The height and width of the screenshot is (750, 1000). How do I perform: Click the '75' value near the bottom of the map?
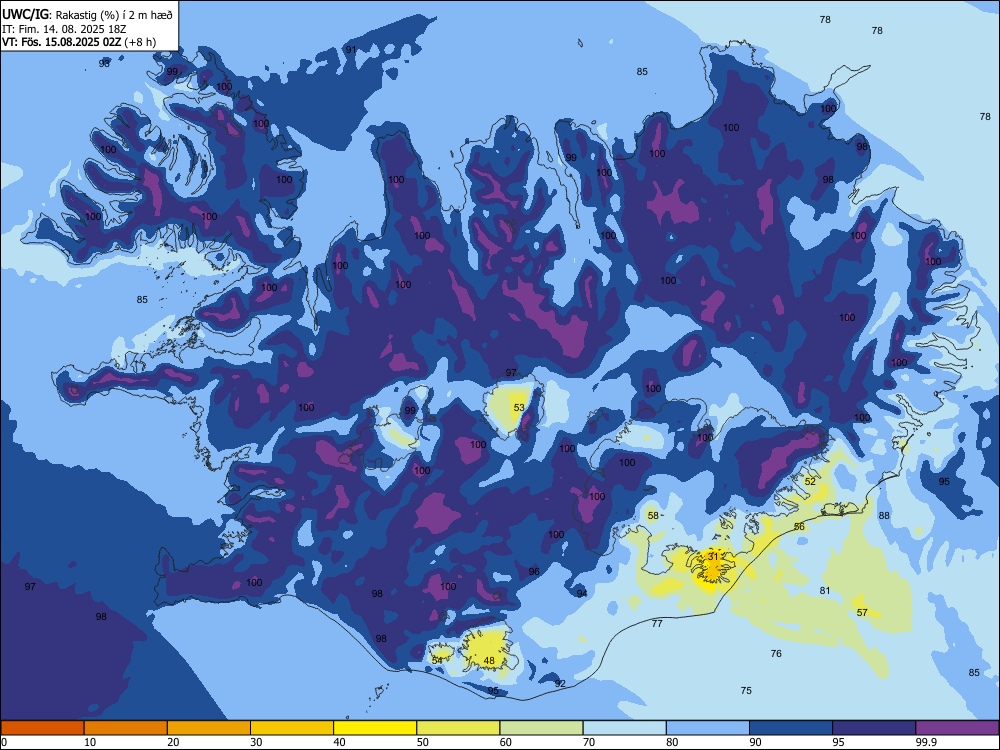click(746, 691)
